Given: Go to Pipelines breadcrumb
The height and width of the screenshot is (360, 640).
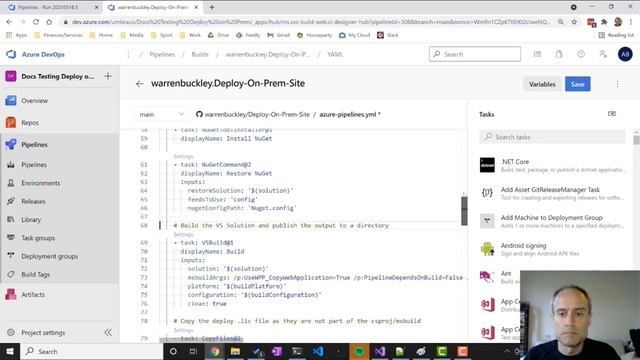Looking at the screenshot, I should pyautogui.click(x=162, y=54).
